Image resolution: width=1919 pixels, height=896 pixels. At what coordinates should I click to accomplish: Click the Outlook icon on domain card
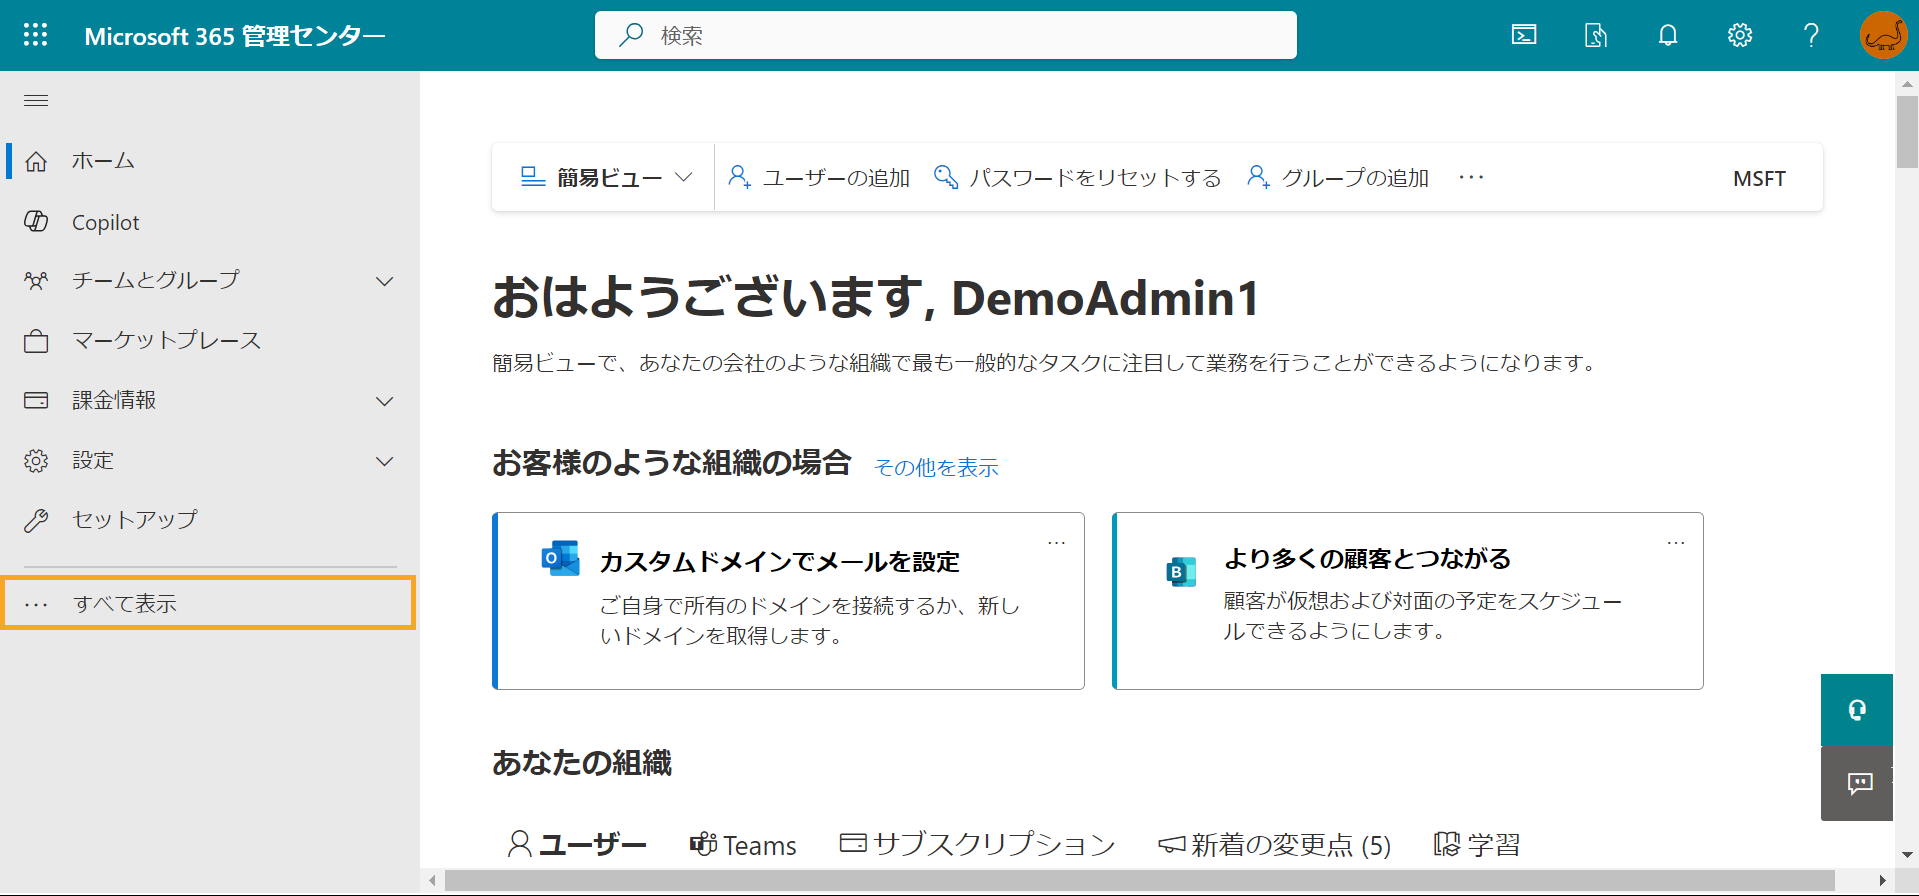[x=560, y=558]
